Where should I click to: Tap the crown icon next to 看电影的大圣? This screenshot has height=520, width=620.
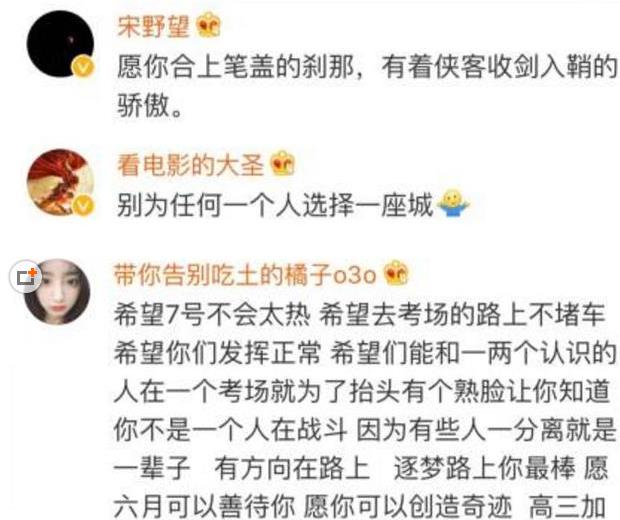pyautogui.click(x=283, y=163)
